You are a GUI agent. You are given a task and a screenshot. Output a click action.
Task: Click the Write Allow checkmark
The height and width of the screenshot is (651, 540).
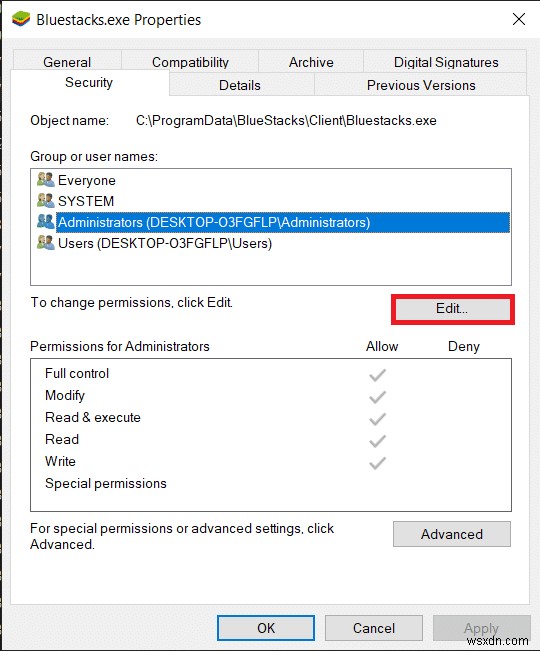[377, 463]
